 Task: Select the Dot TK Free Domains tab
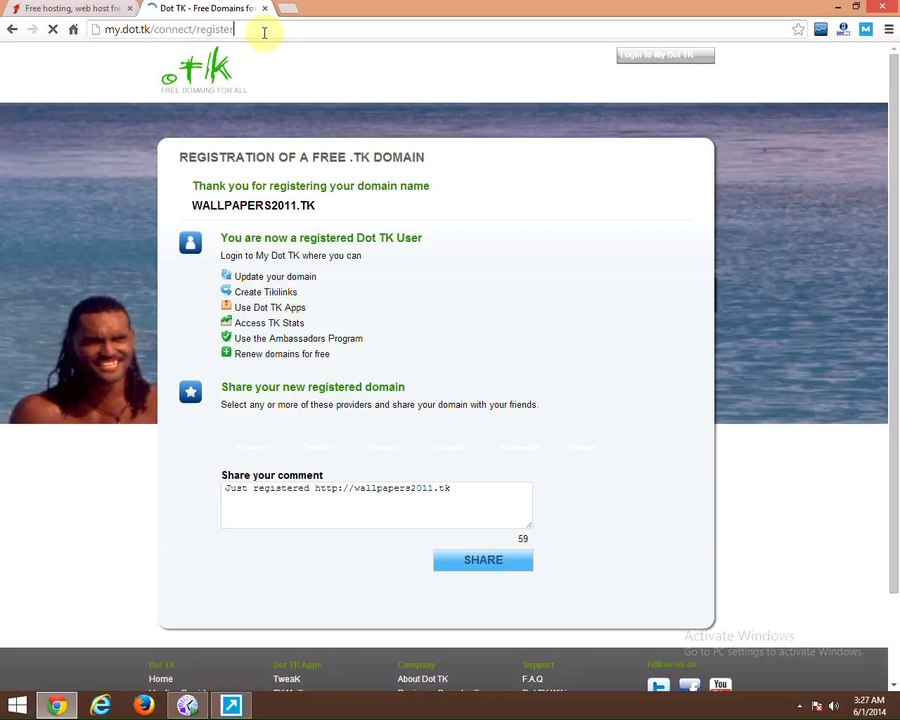click(207, 8)
